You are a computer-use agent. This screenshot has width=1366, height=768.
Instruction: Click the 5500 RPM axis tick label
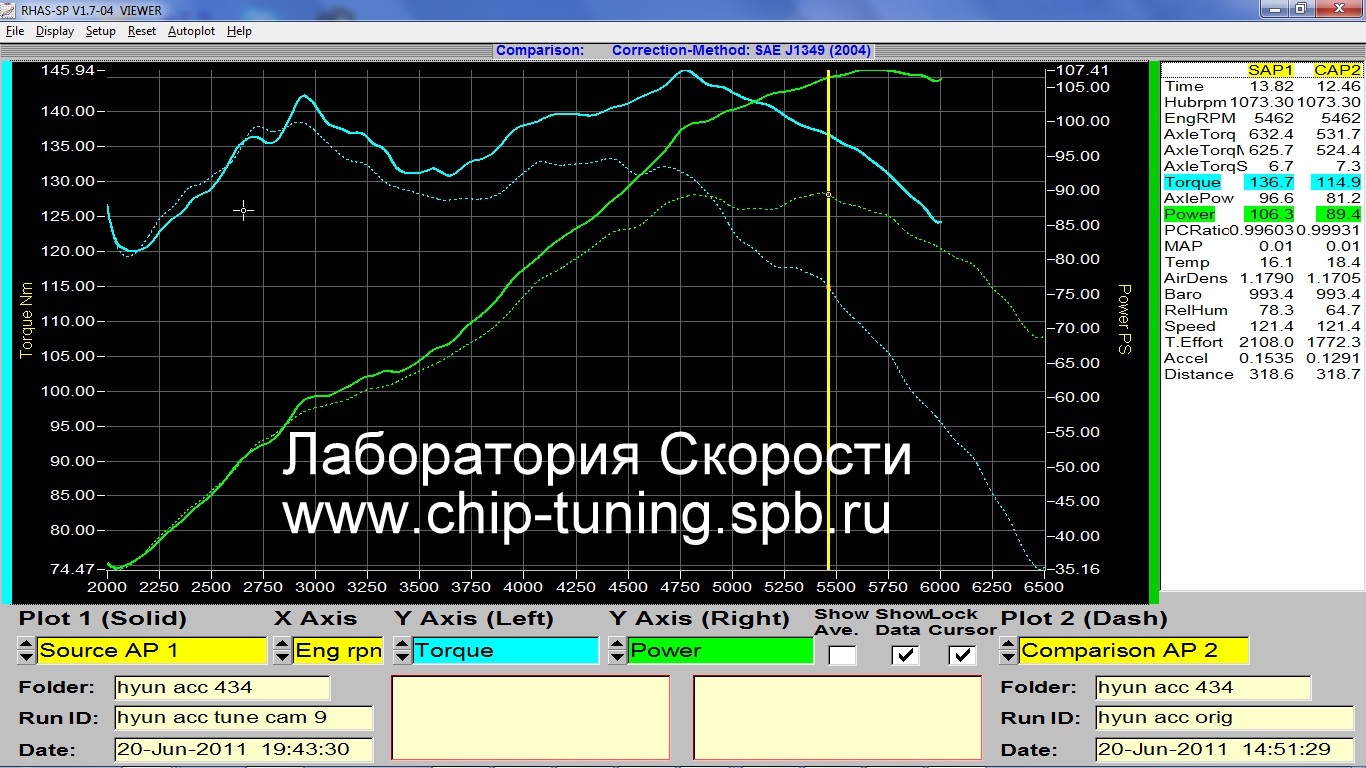(836, 587)
